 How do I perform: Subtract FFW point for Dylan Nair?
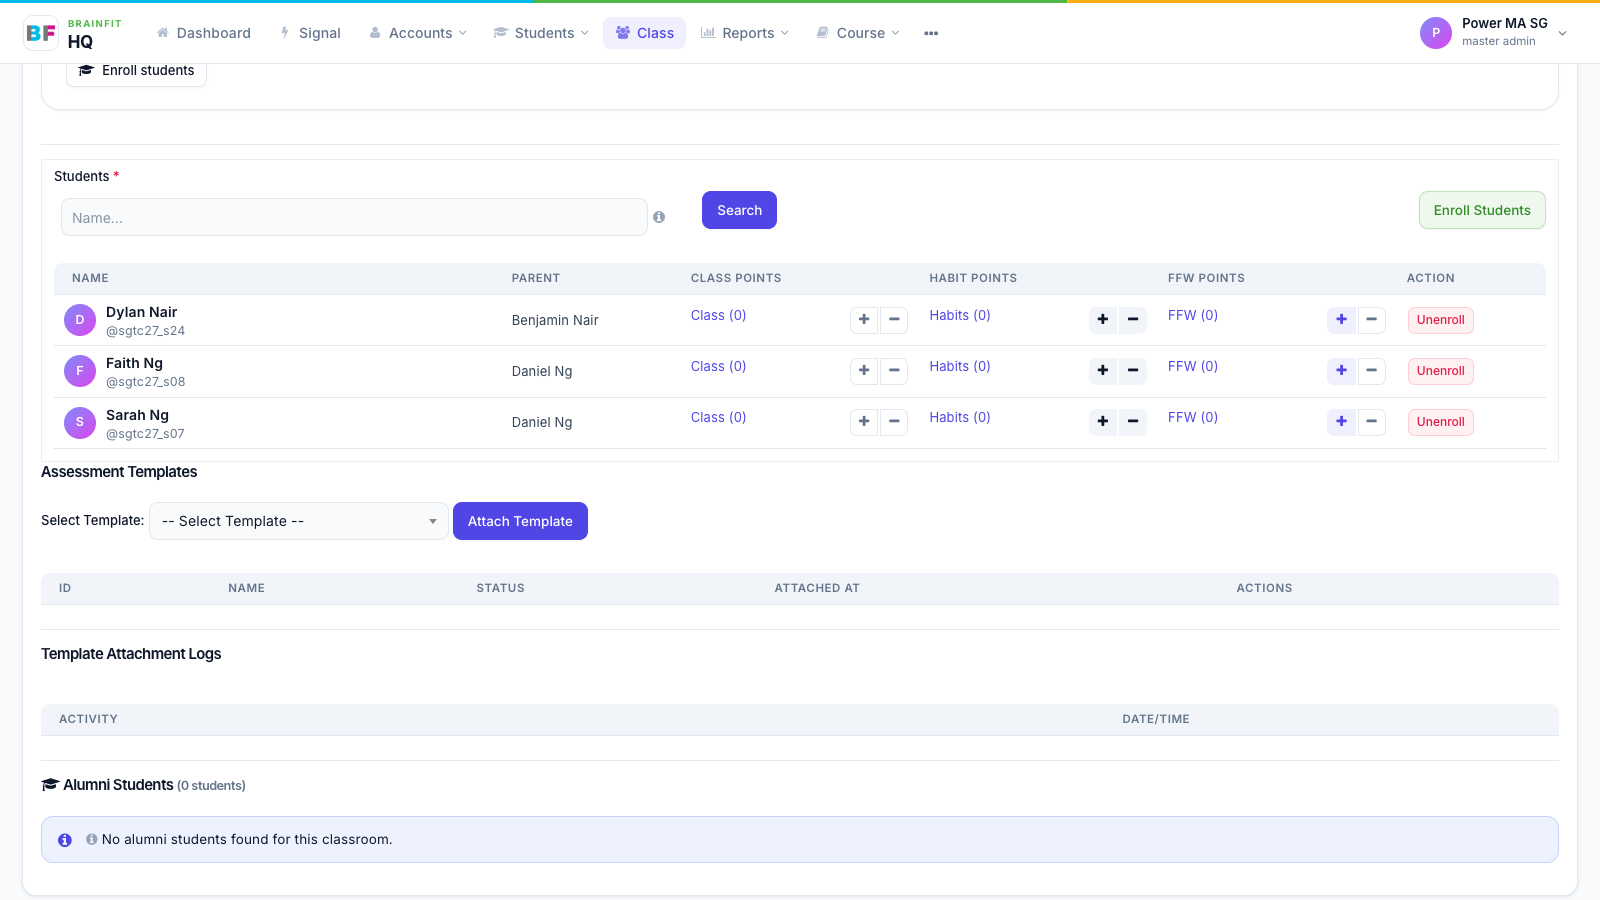pyautogui.click(x=1372, y=320)
